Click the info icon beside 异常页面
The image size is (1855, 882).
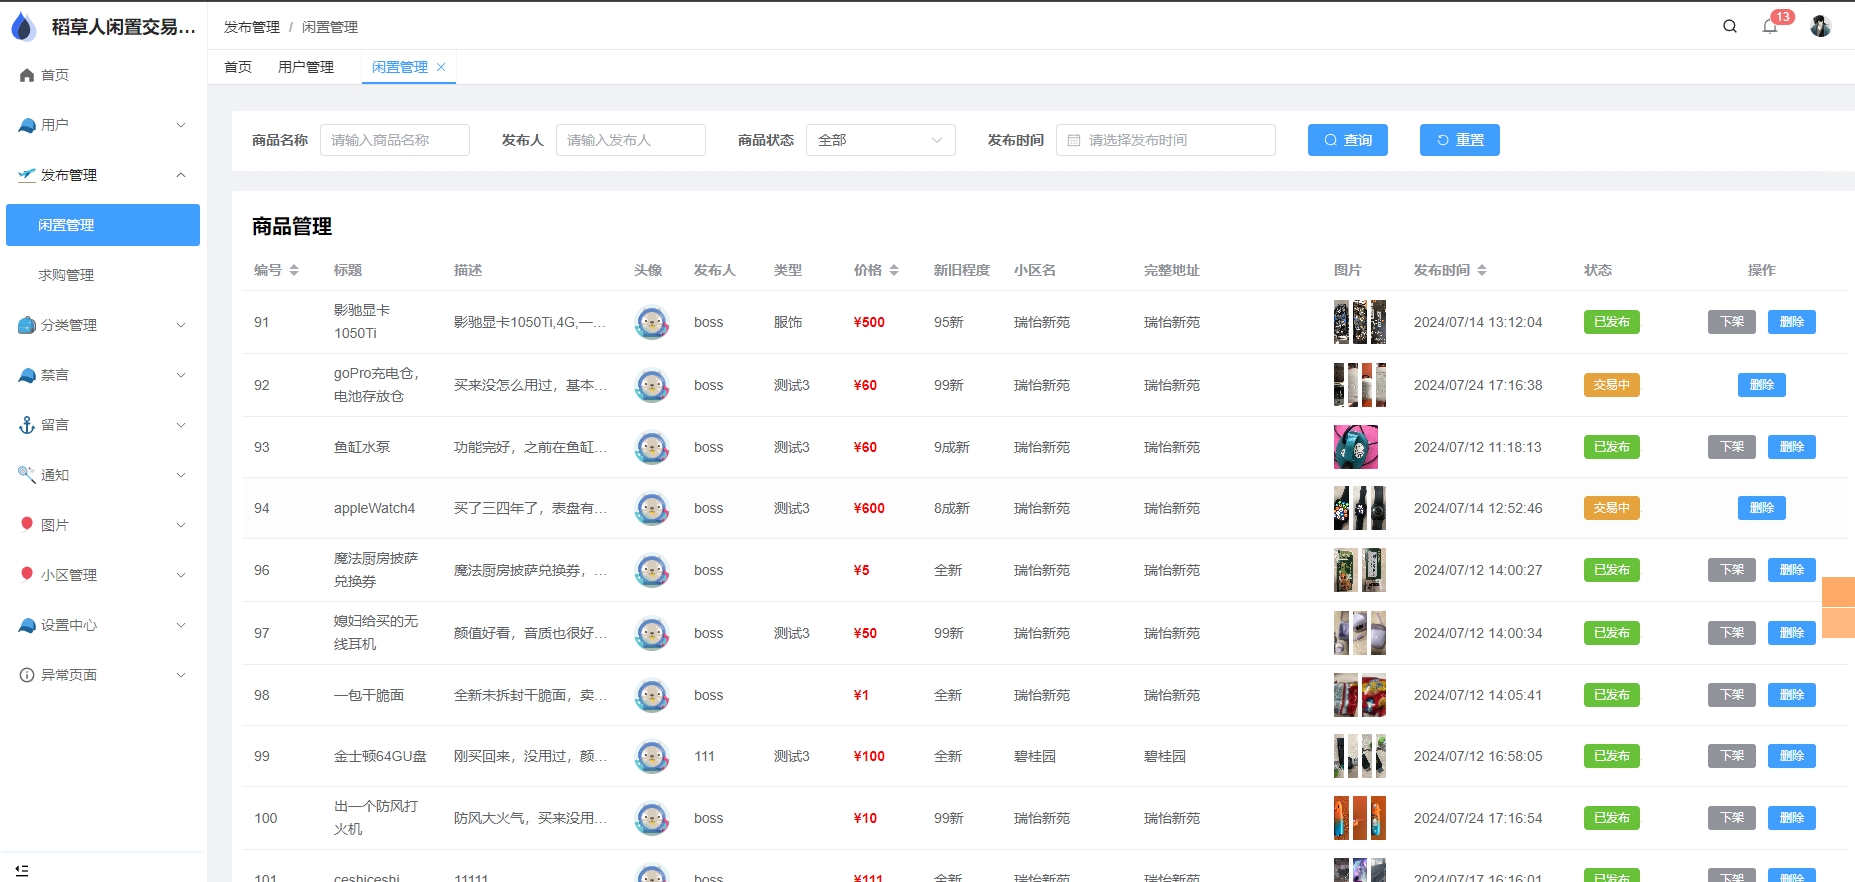point(27,675)
